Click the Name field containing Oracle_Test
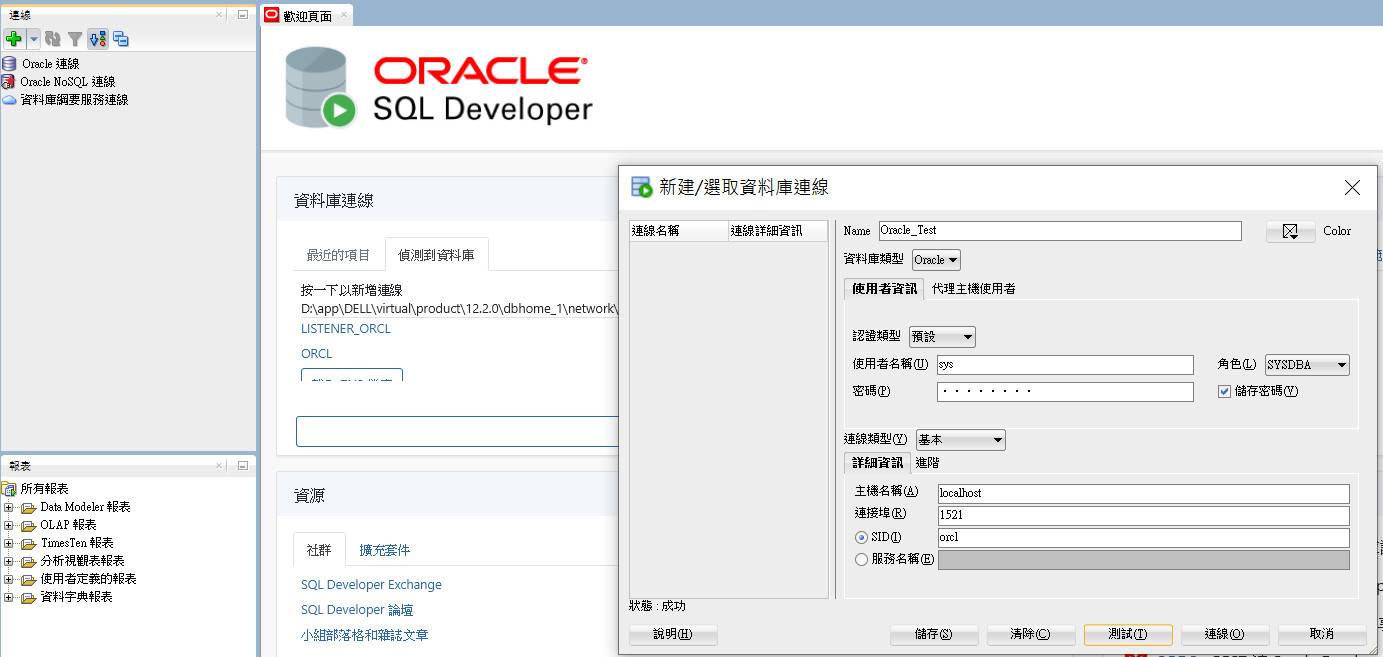1383x657 pixels. [x=1060, y=231]
